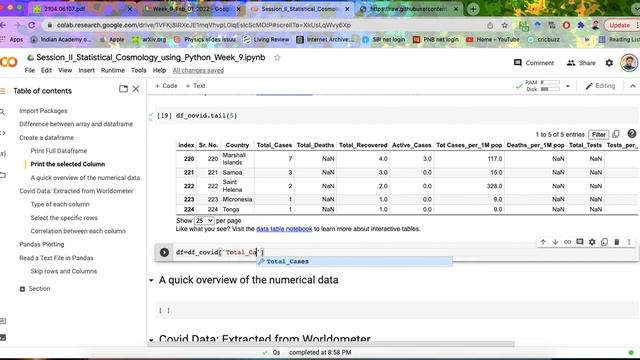Open the Runtime menu
Screen dimensions: 640x360
(x=113, y=70)
